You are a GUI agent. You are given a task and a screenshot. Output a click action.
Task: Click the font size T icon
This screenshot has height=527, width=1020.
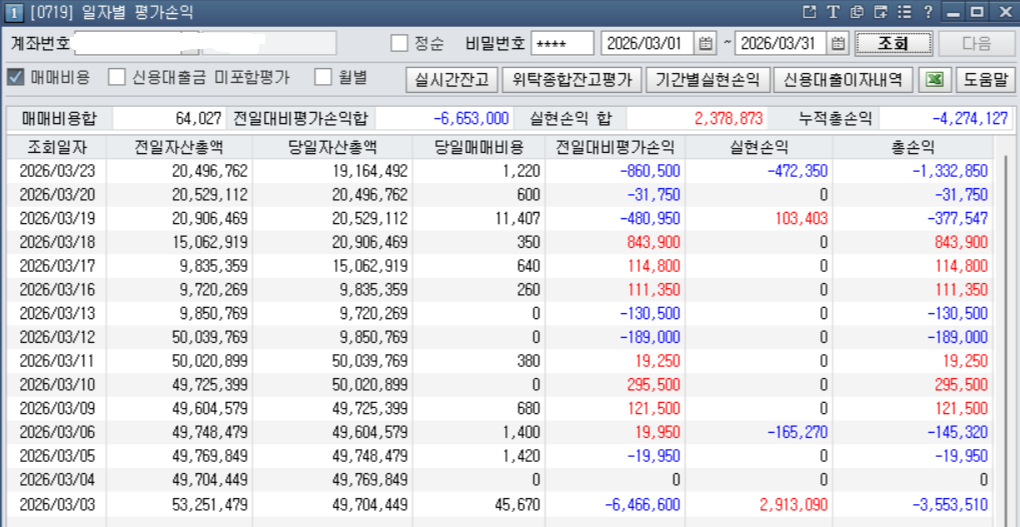point(833,12)
